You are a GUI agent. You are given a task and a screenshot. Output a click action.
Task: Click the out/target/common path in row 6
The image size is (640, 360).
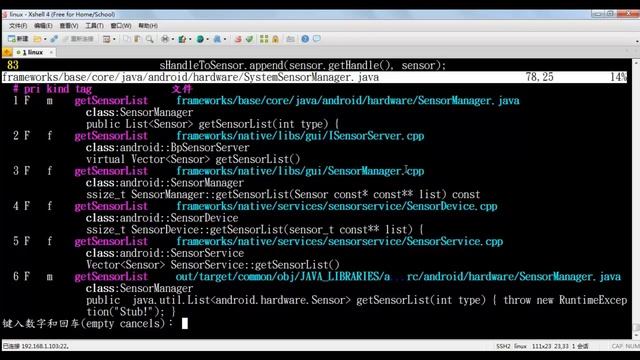tap(398, 276)
